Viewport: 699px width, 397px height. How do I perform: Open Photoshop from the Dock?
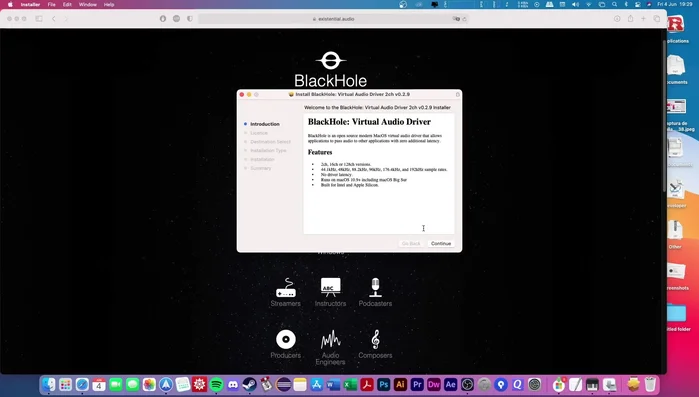[x=384, y=384]
